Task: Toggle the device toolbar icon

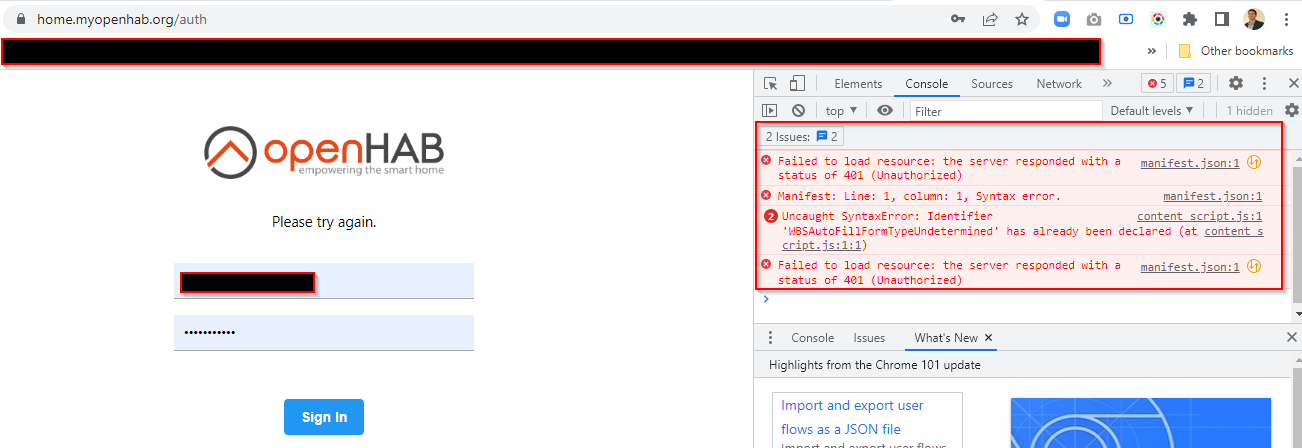Action: [x=797, y=84]
